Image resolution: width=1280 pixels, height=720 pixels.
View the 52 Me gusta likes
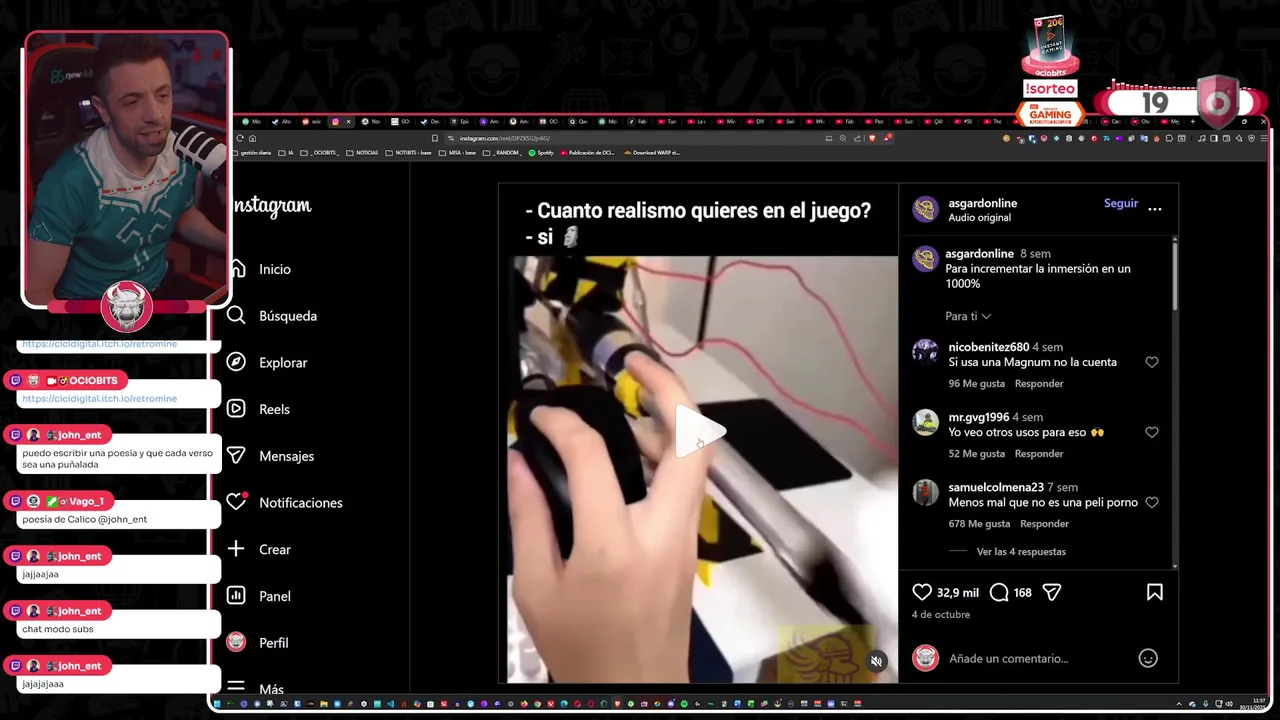click(977, 454)
